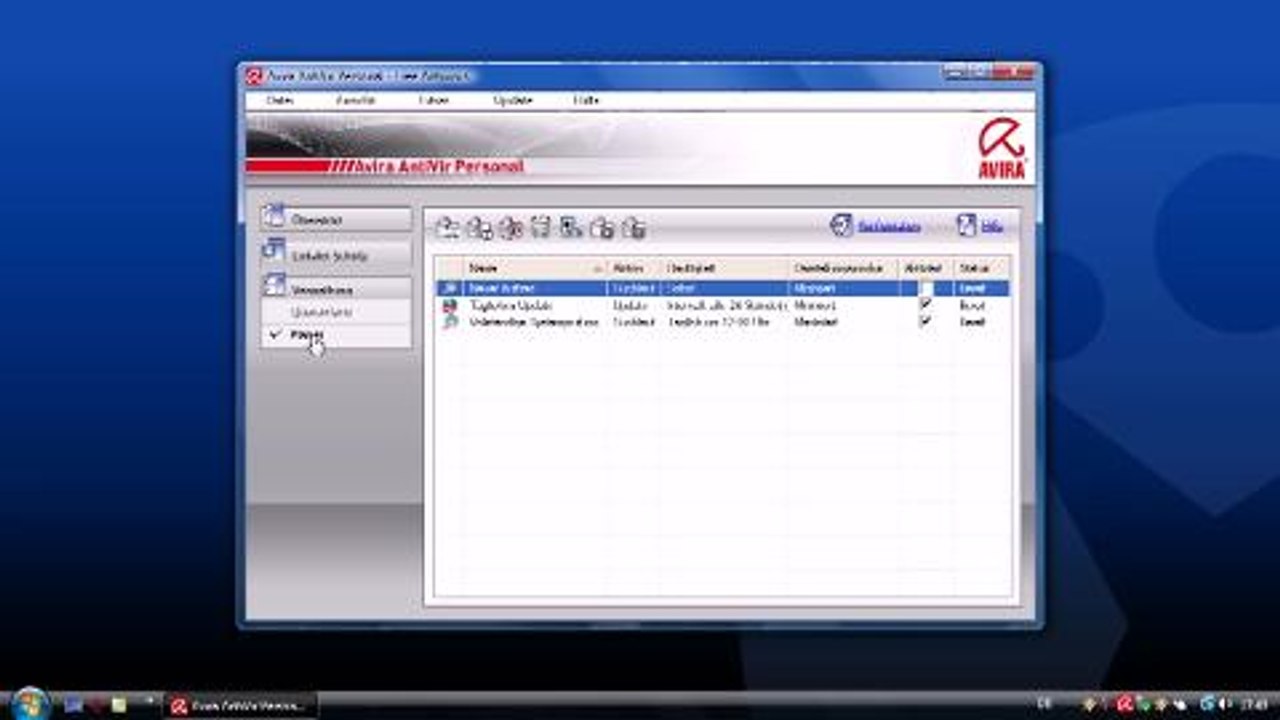This screenshot has height=720, width=1280.
Task: Click the Avira umbrella logo in banner
Action: tap(1001, 148)
